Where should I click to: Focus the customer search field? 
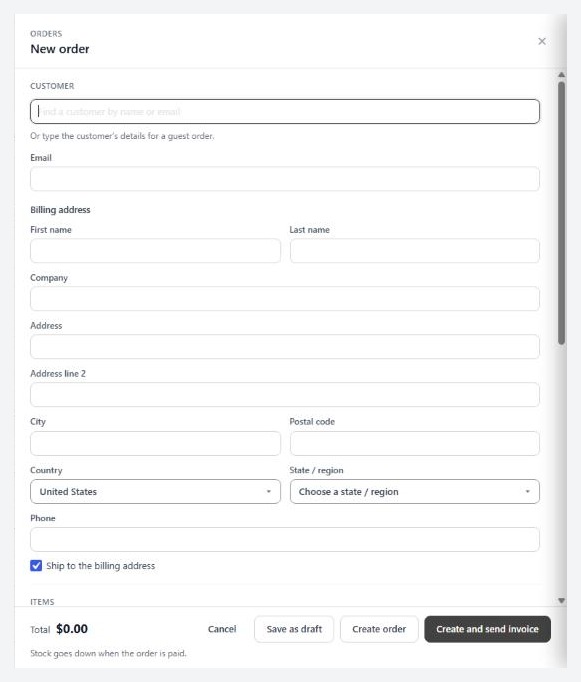(285, 111)
